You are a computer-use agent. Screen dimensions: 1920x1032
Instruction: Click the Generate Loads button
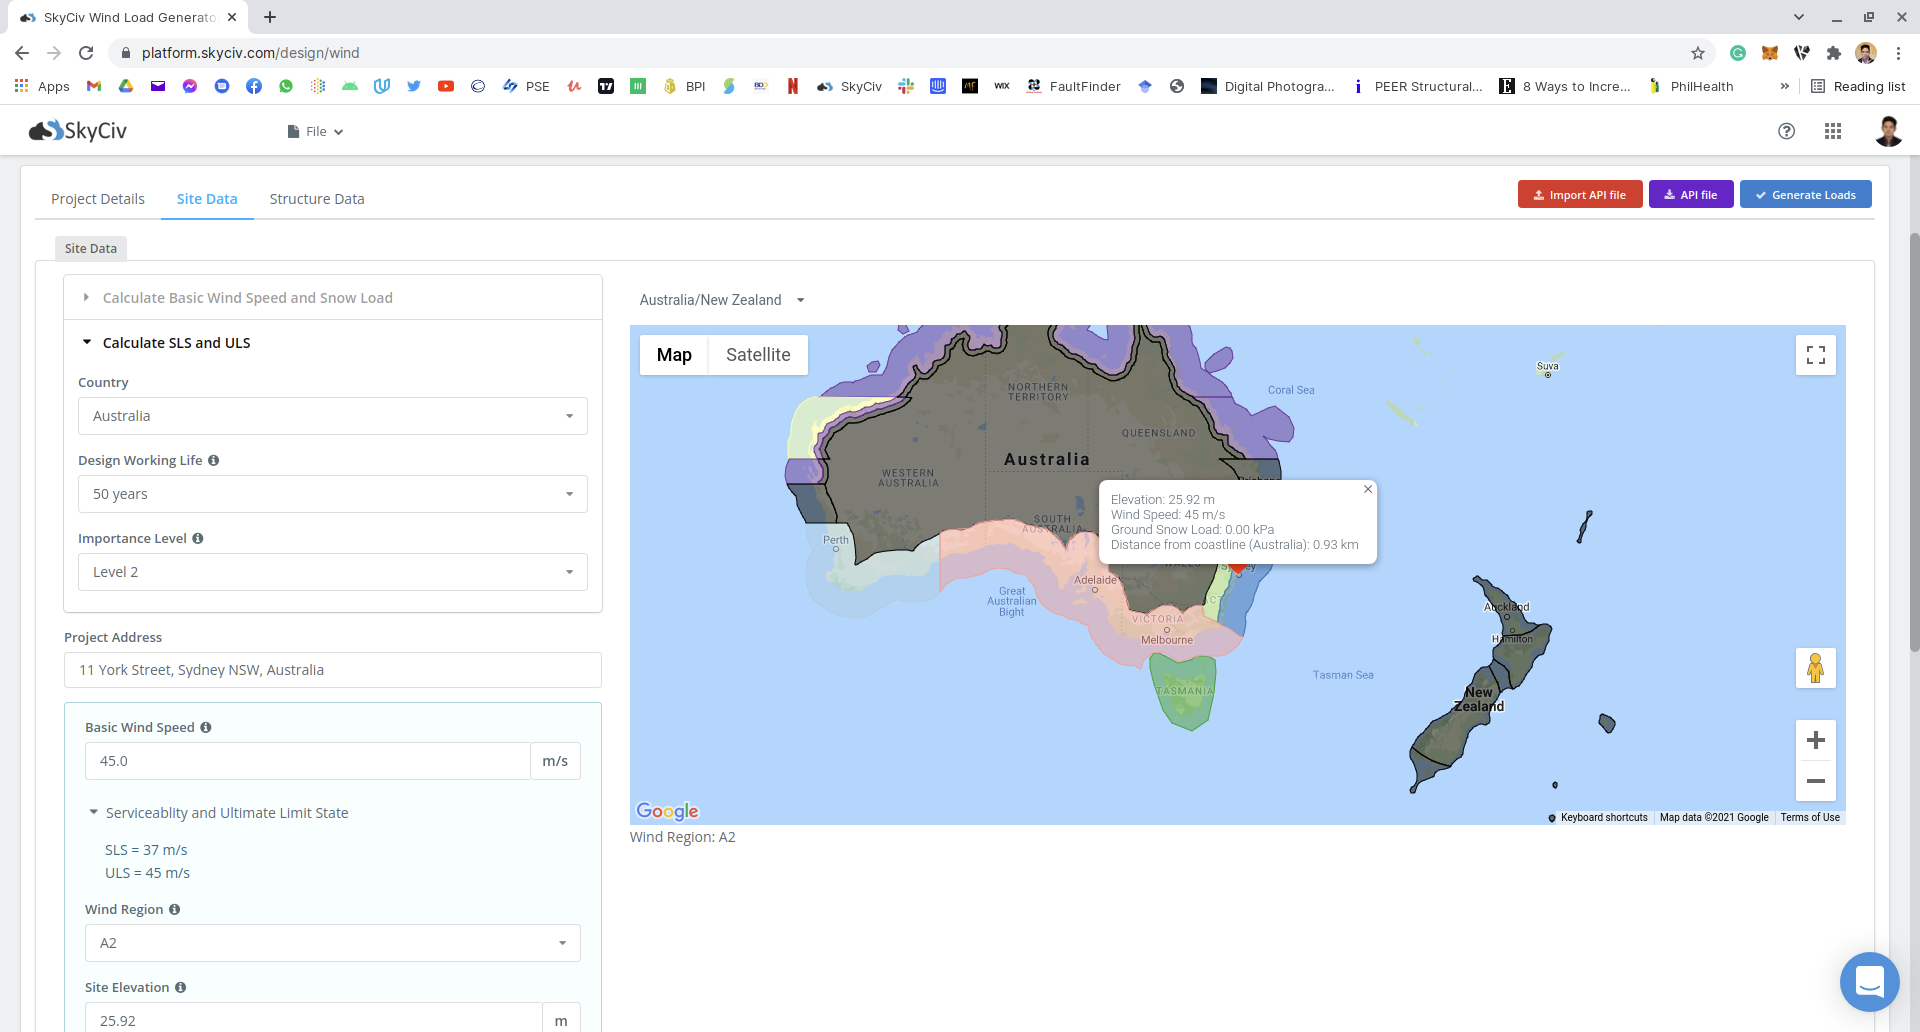point(1805,195)
